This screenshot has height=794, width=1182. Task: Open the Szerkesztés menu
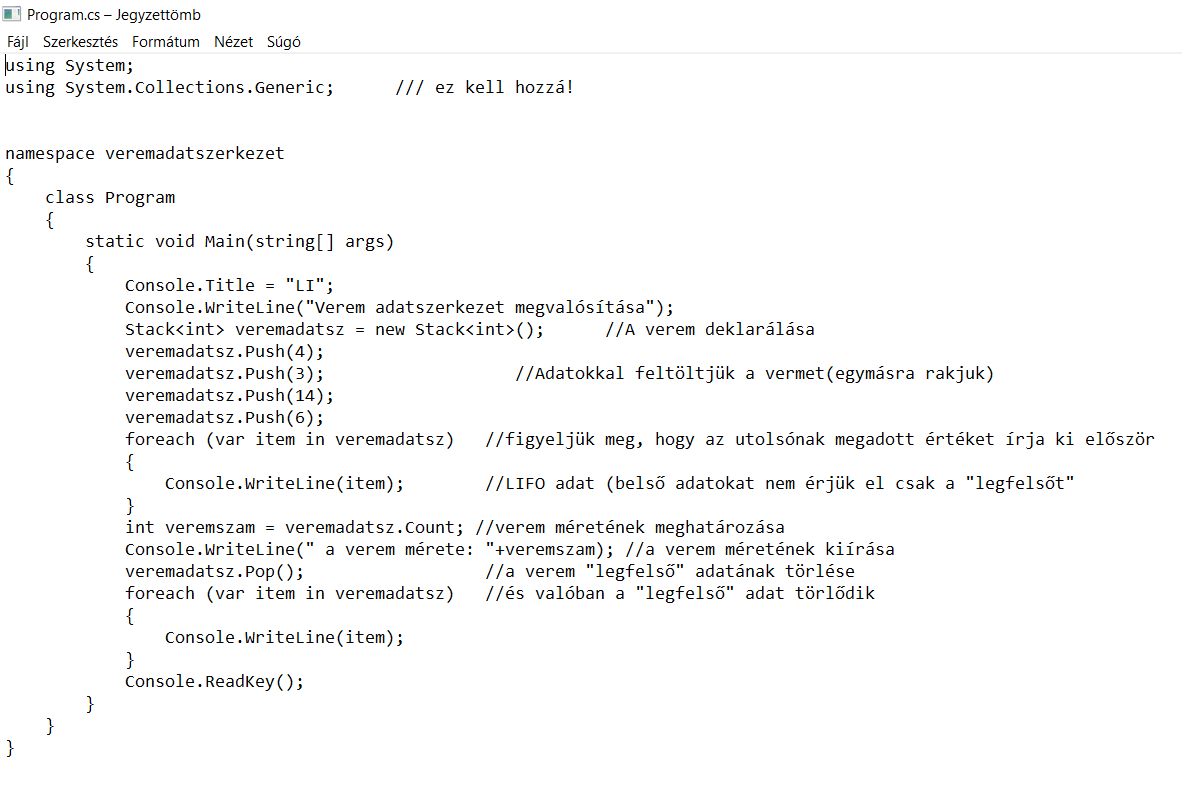click(x=80, y=42)
